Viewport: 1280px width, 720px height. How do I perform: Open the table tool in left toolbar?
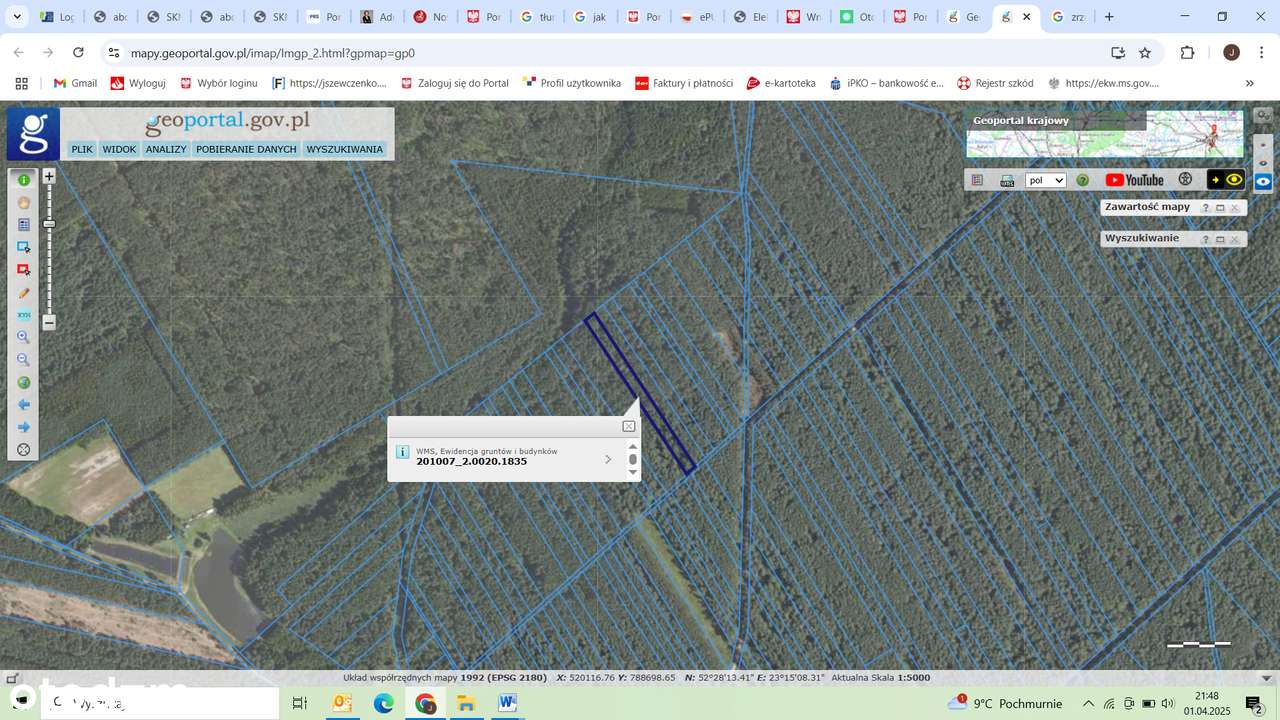pos(24,225)
